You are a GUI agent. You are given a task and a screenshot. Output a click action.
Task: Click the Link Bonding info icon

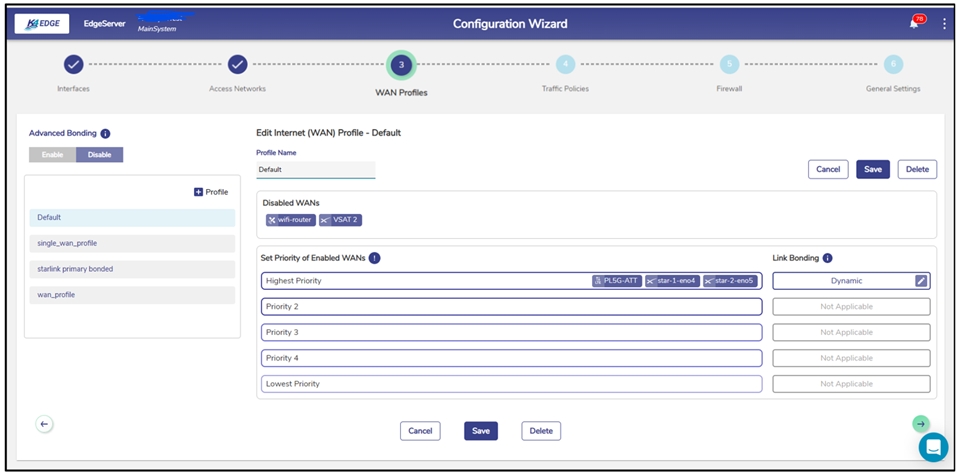coord(827,258)
